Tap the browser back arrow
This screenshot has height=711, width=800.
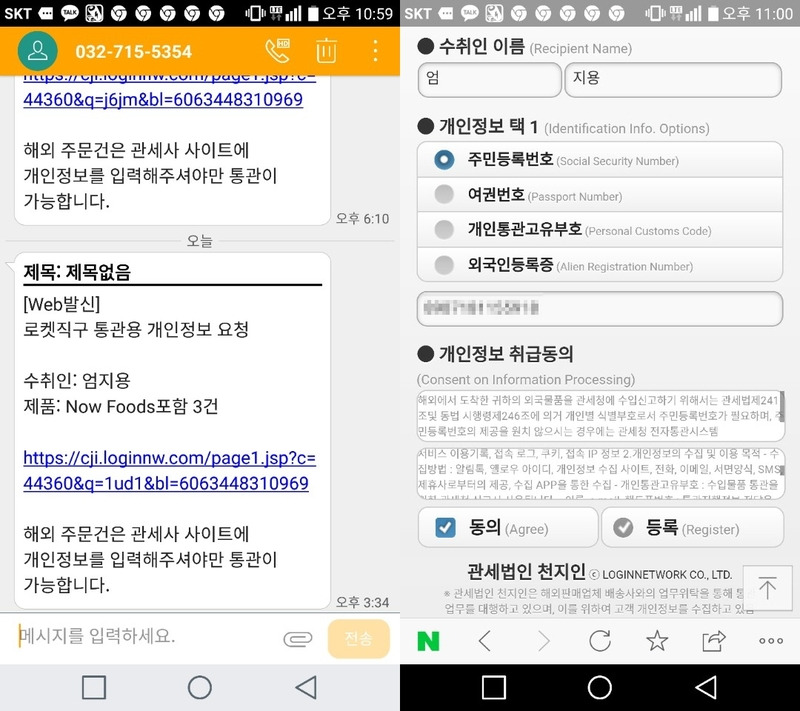[485, 641]
